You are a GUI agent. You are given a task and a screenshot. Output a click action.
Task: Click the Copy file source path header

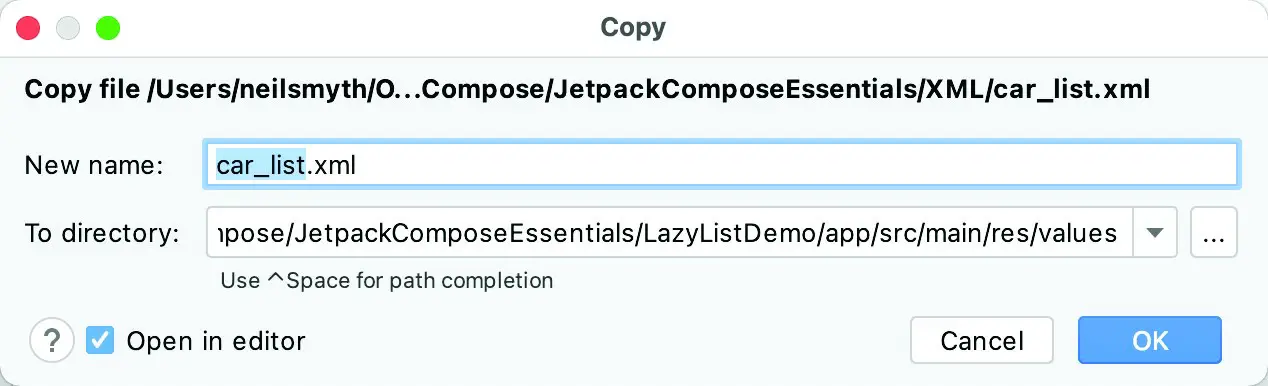tap(587, 90)
